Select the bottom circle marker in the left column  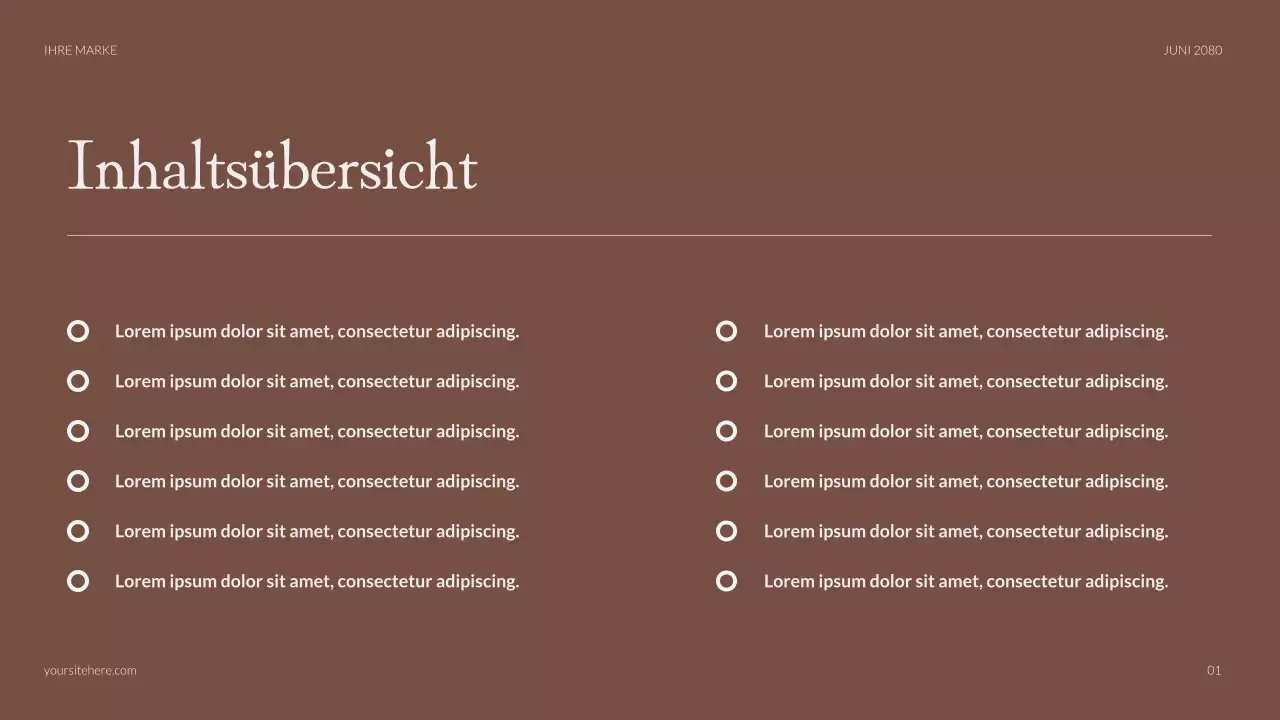pos(78,580)
